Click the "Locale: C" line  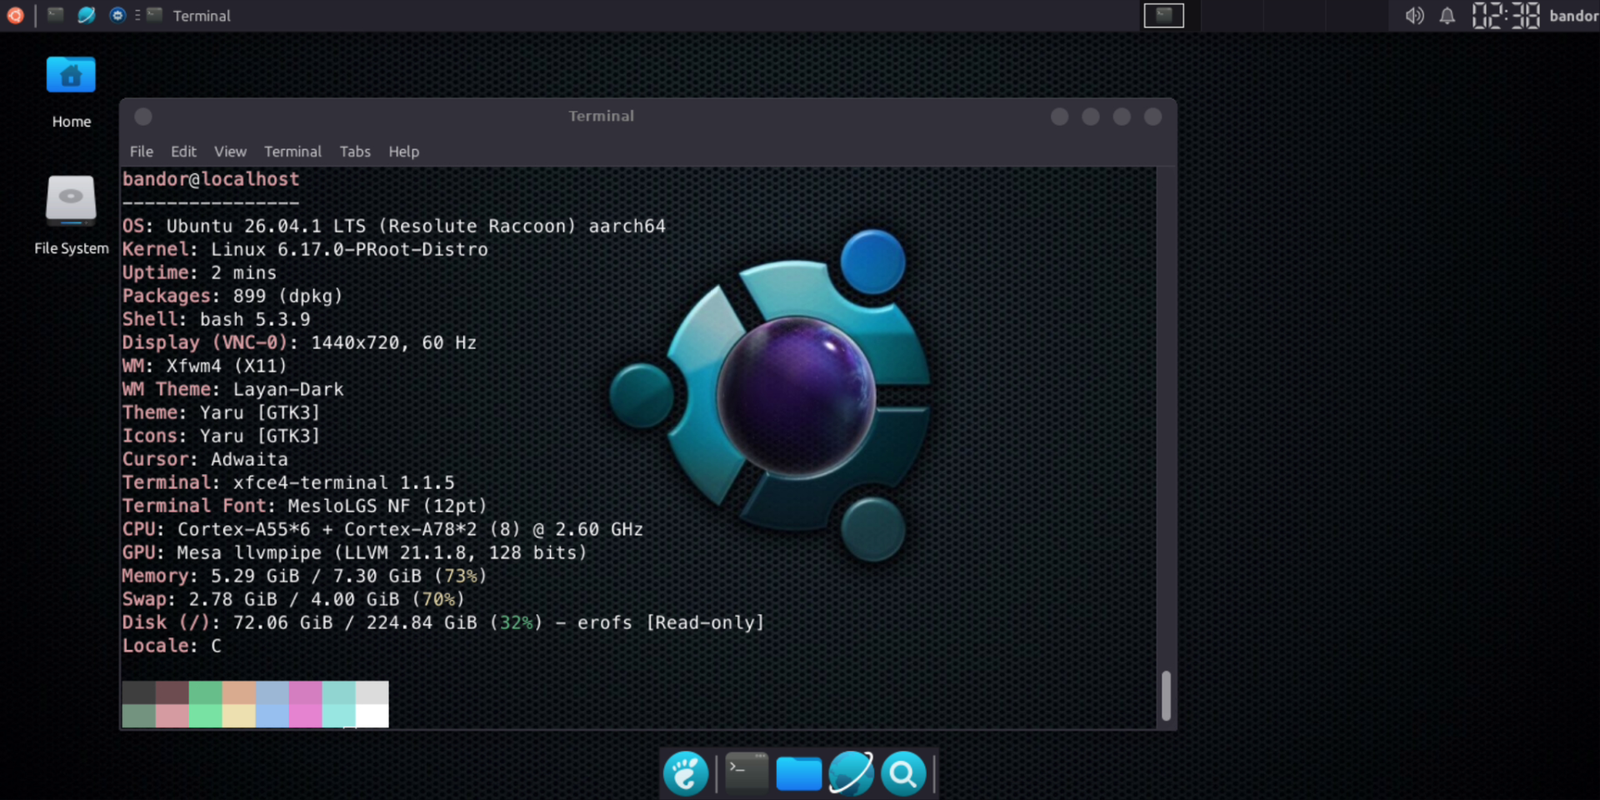tap(172, 646)
